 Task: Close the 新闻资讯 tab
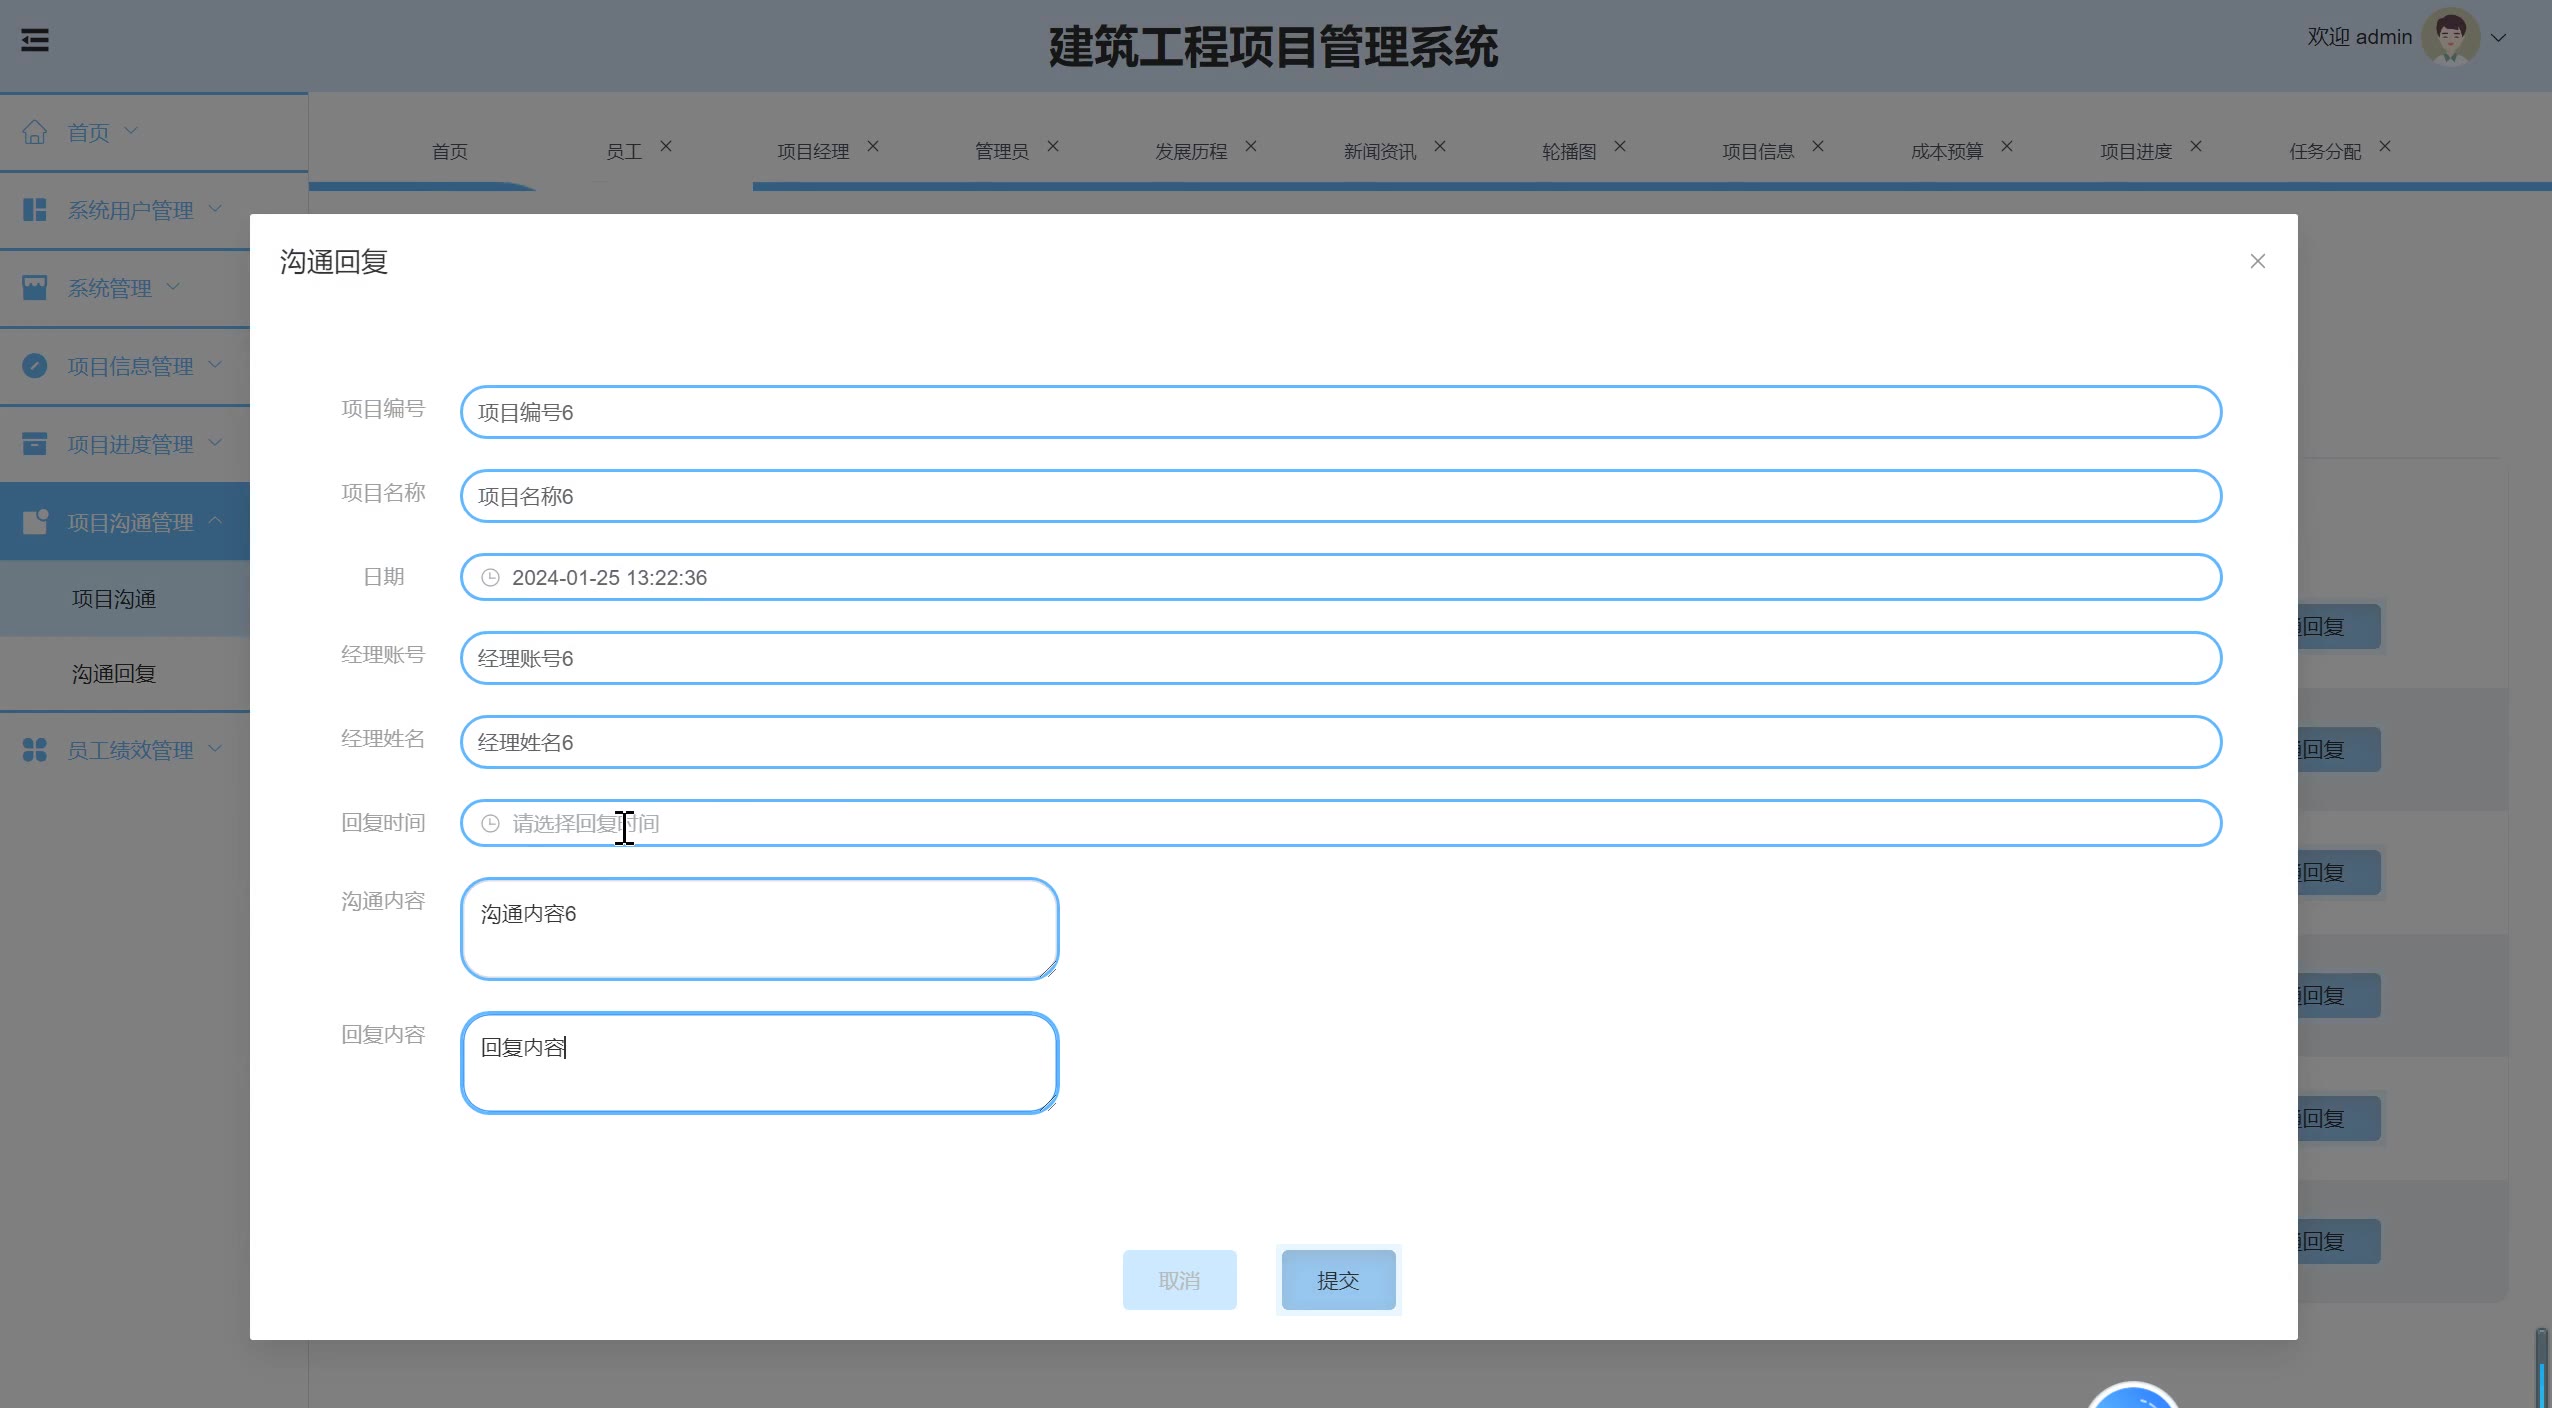pos(1440,147)
